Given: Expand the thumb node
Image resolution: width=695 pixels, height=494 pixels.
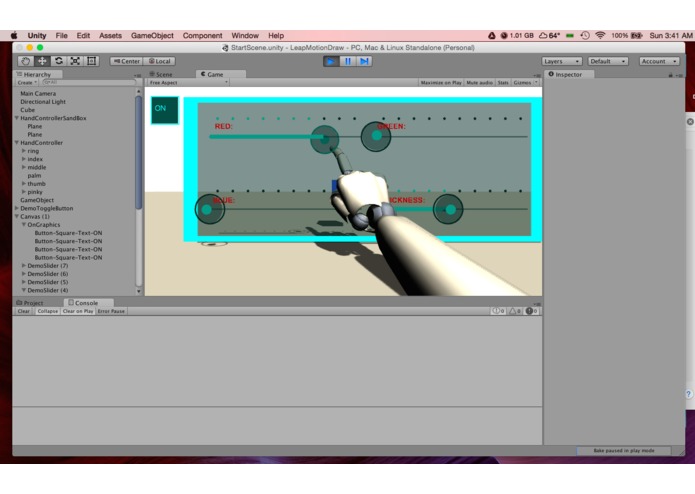Looking at the screenshot, I should (x=24, y=183).
